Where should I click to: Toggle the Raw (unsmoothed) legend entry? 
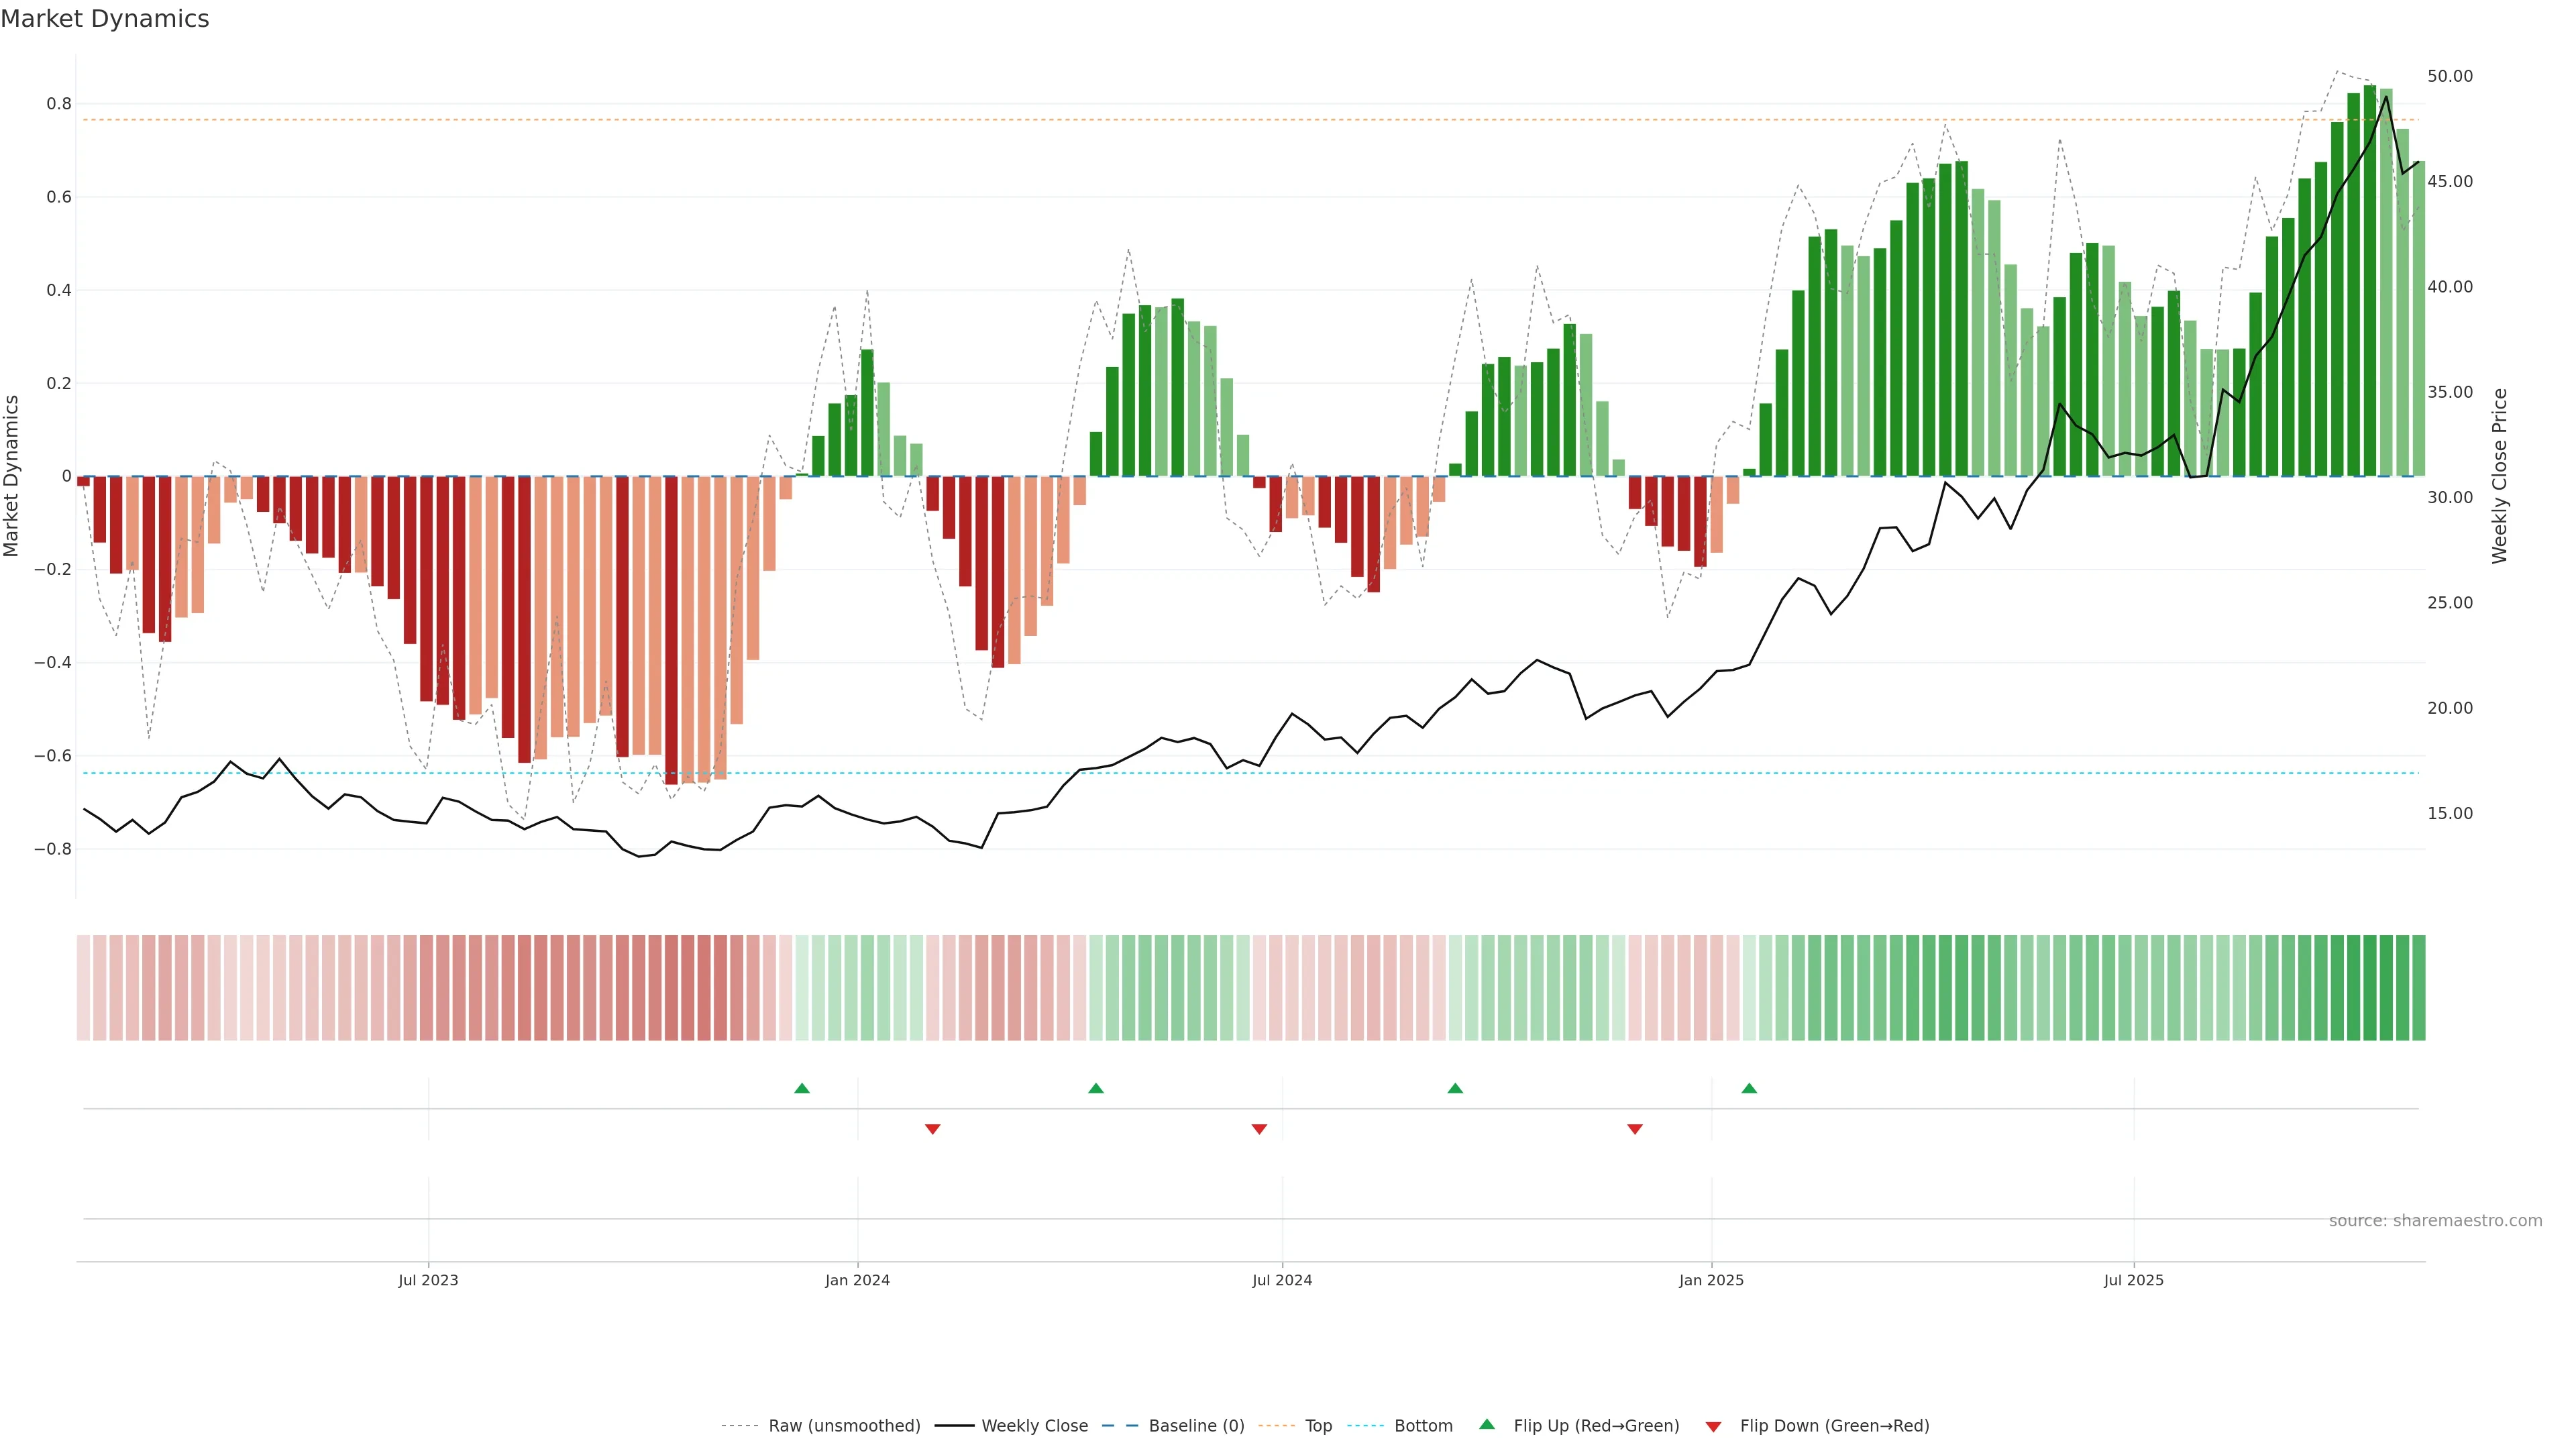844,1426
